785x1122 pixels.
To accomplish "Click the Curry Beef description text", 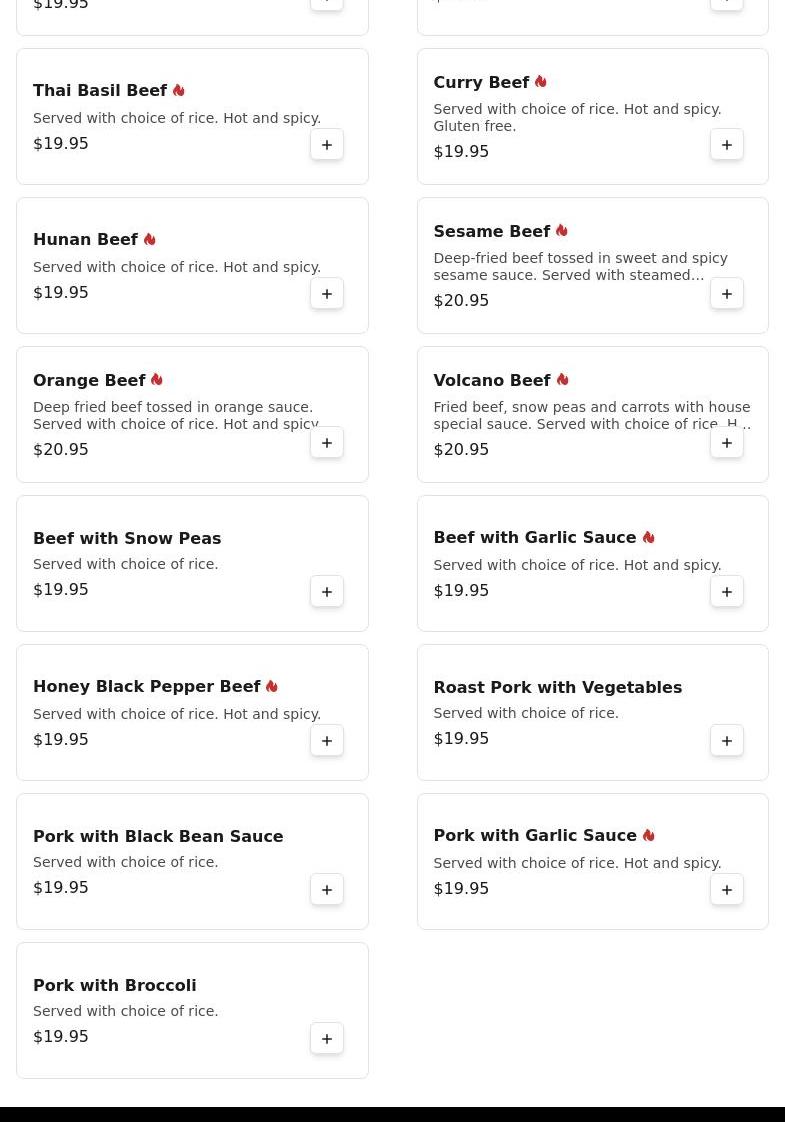I will point(576,117).
